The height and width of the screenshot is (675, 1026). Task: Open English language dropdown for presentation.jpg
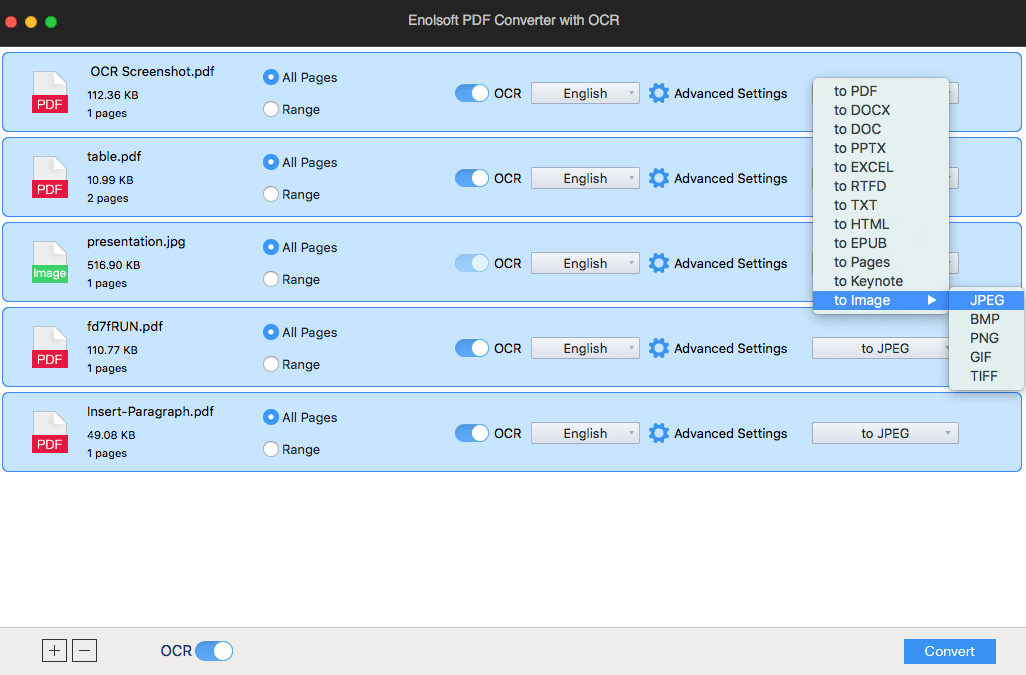[585, 263]
